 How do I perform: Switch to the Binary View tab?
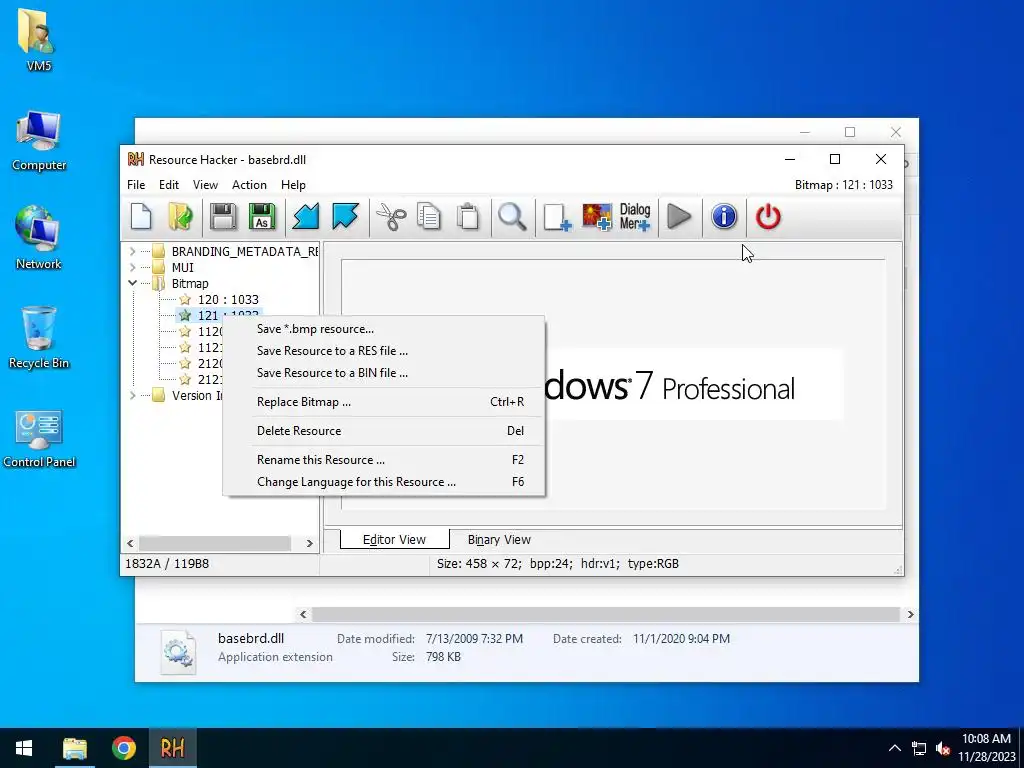(499, 539)
